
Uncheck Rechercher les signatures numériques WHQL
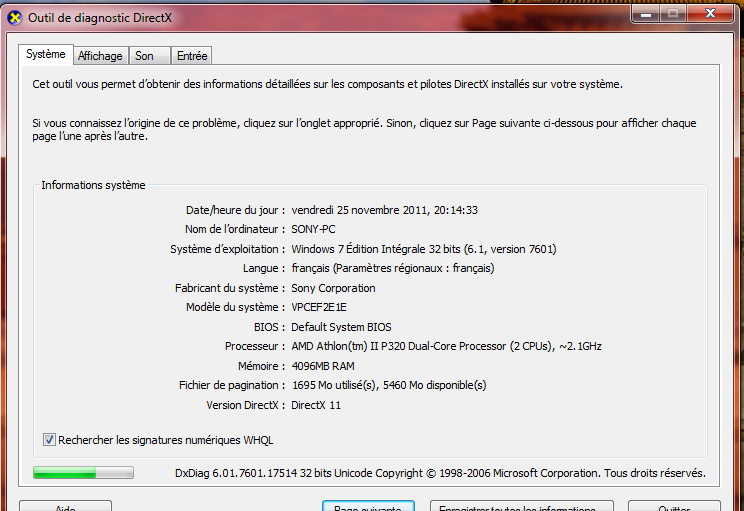pyautogui.click(x=50, y=440)
